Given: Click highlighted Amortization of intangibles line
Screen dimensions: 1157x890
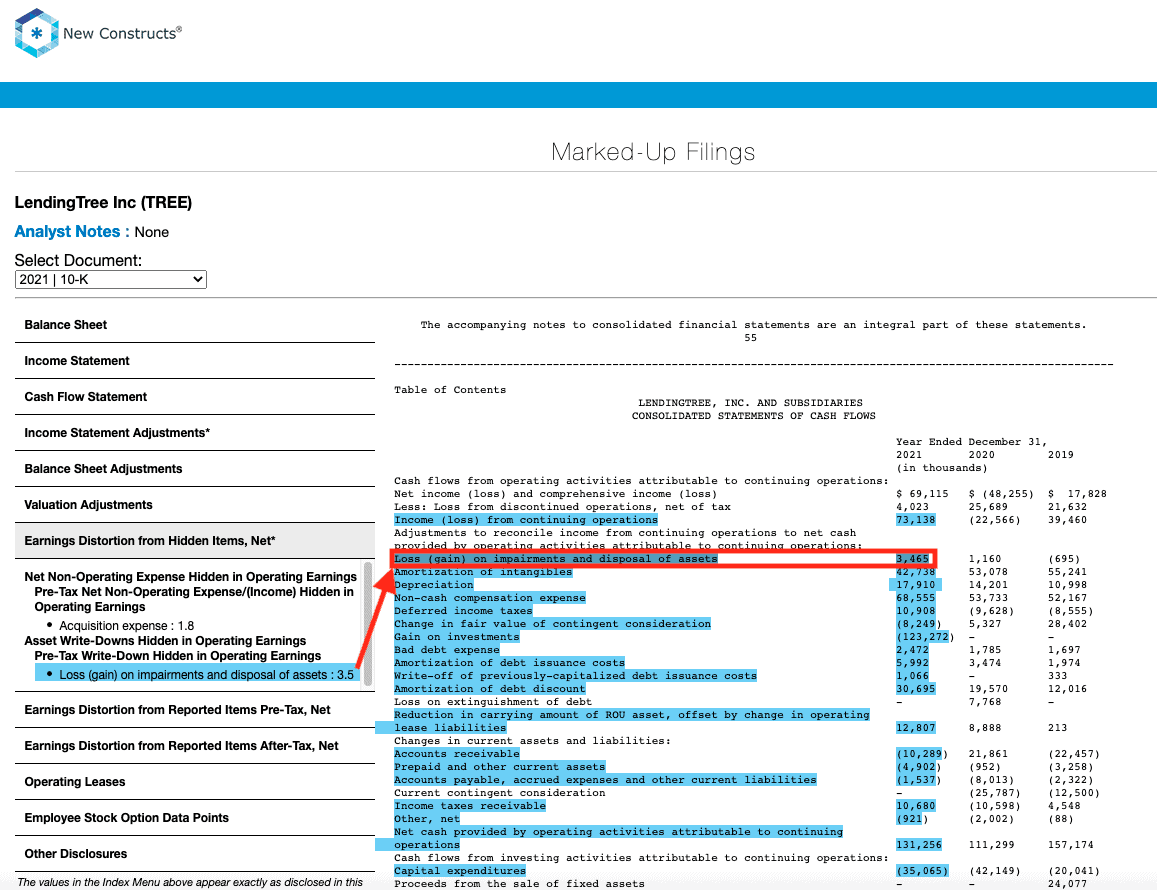Looking at the screenshot, I should tap(483, 572).
